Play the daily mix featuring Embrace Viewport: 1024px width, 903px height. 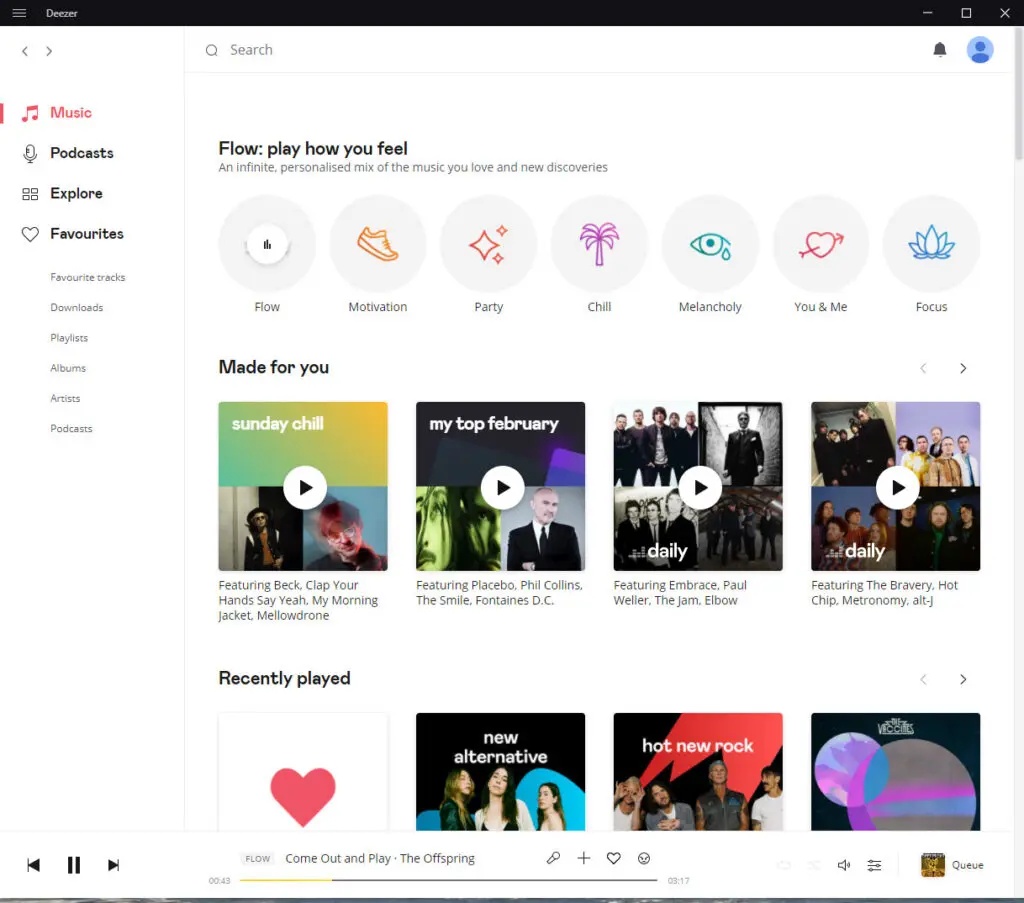pos(700,487)
